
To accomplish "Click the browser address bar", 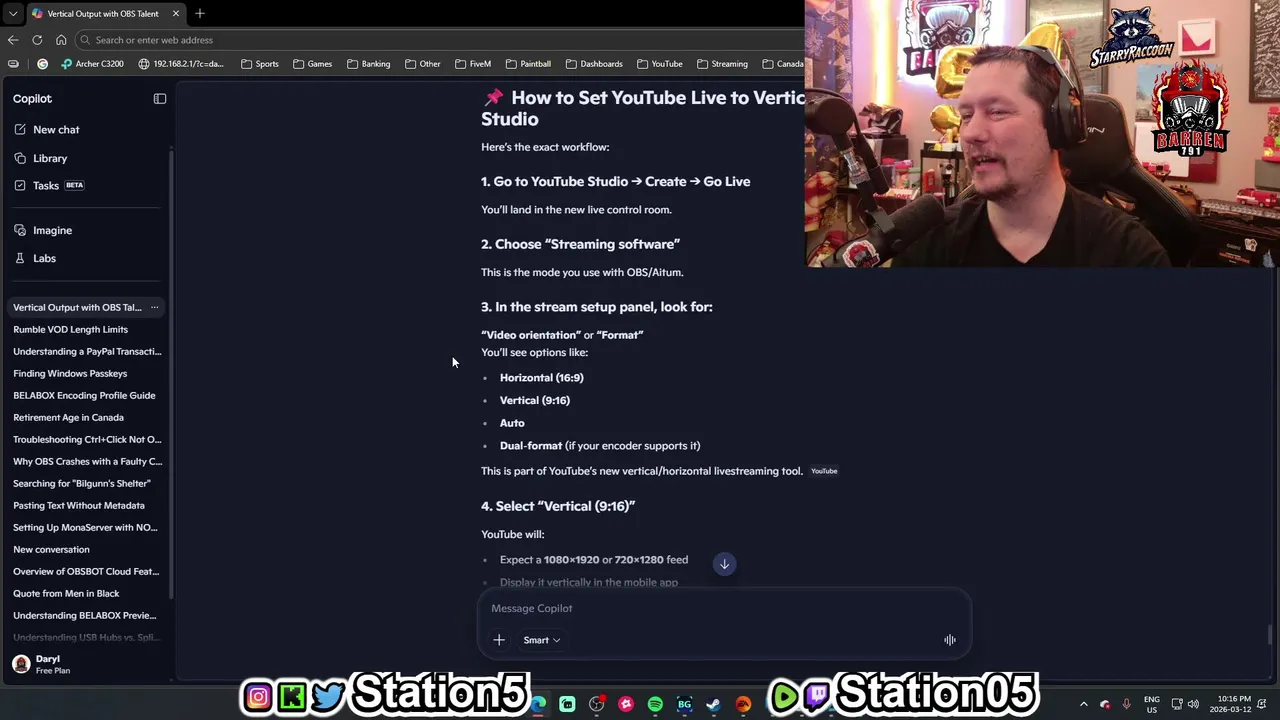I will pyautogui.click(x=440, y=40).
